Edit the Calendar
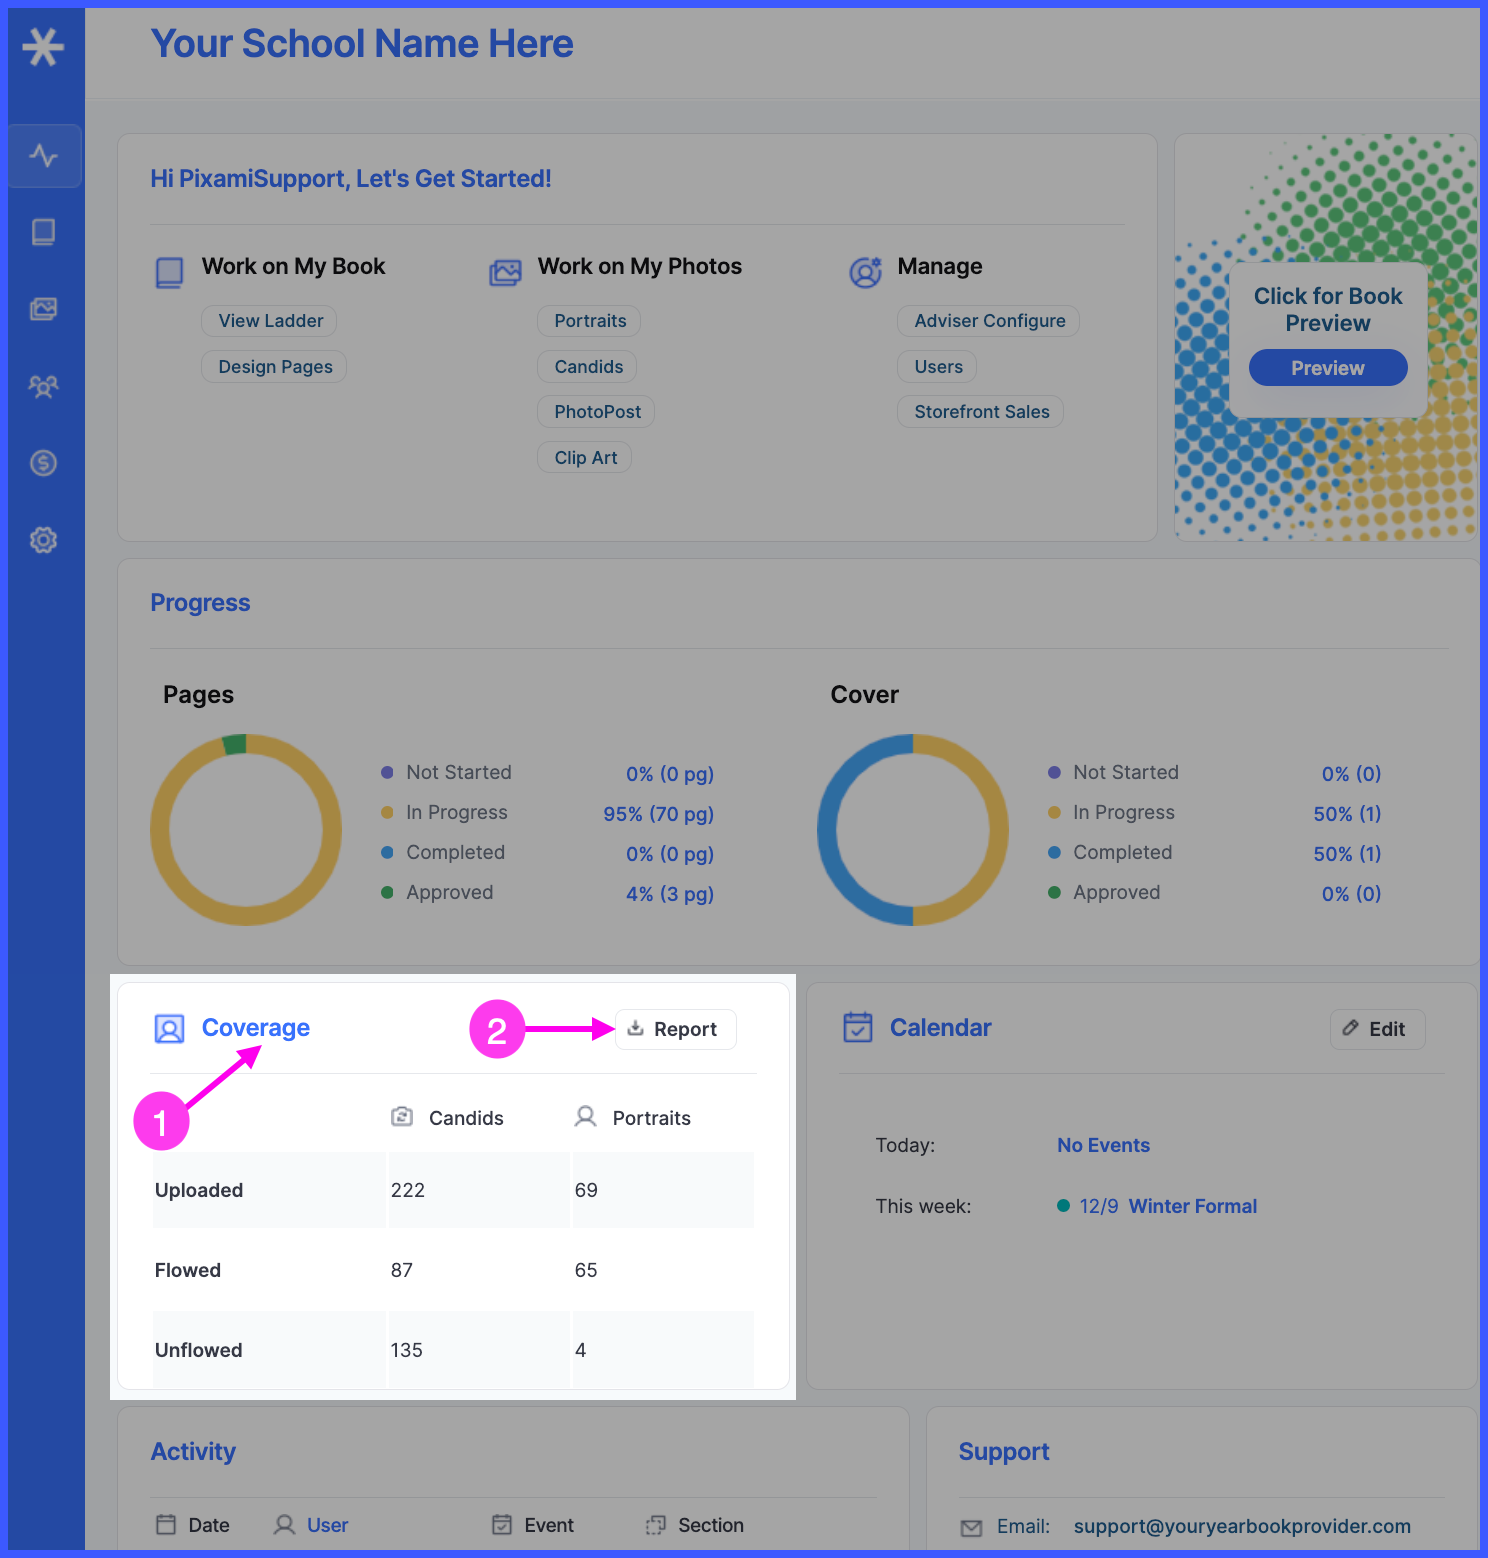Screen dimensions: 1488x1558 coord(1377,1029)
